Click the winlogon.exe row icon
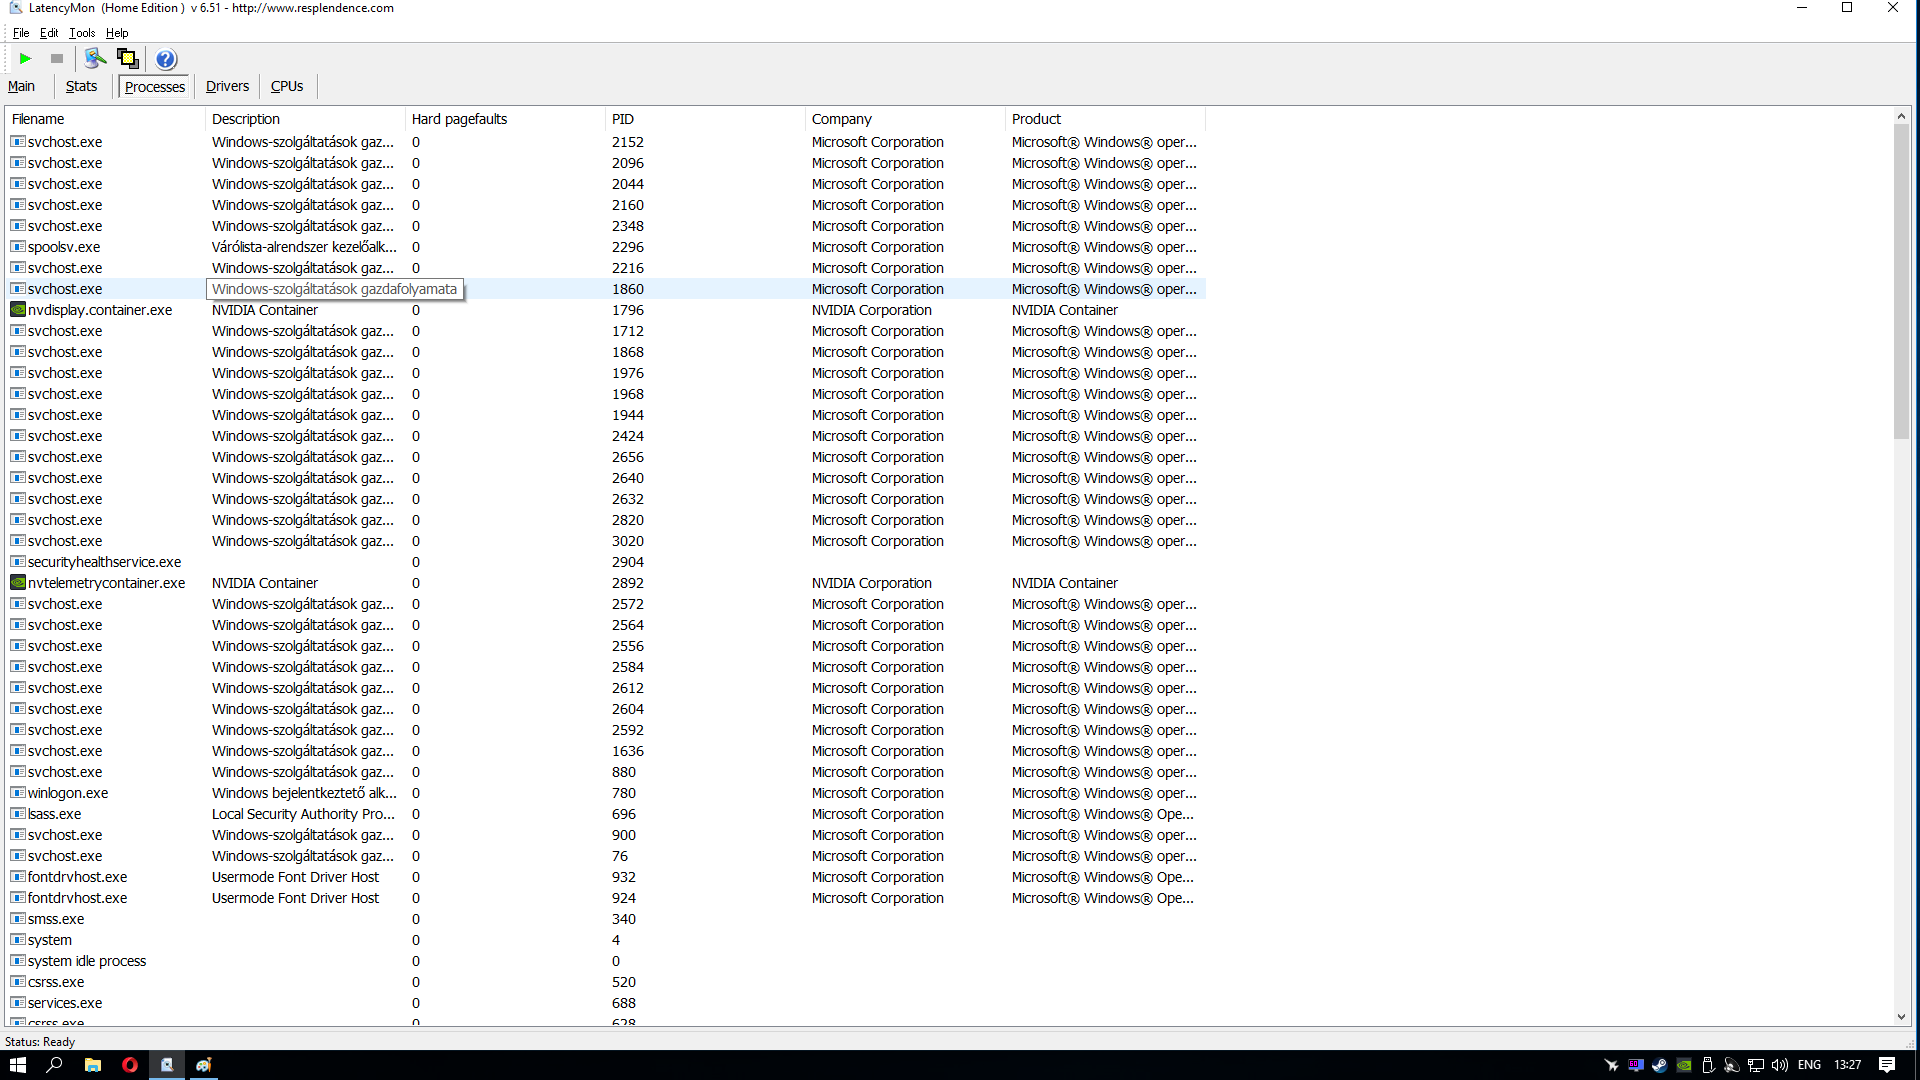This screenshot has height=1080, width=1920. click(18, 793)
